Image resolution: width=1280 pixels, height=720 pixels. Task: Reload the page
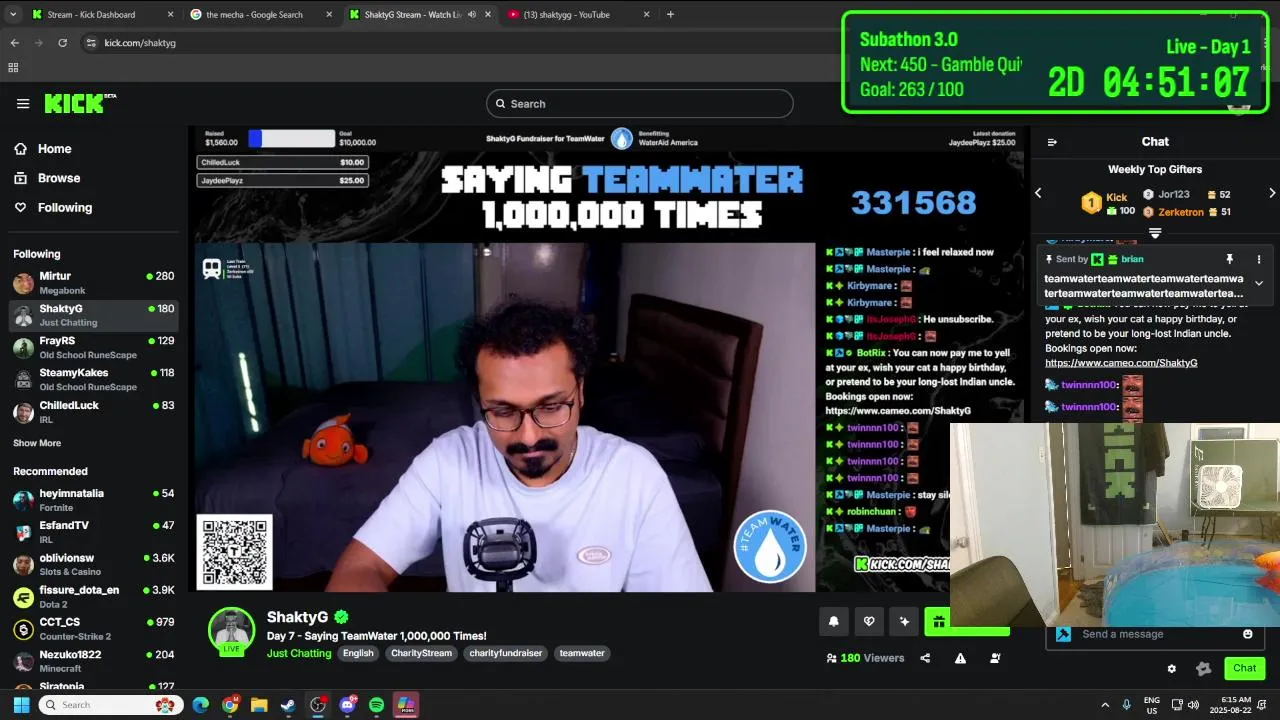tap(62, 43)
